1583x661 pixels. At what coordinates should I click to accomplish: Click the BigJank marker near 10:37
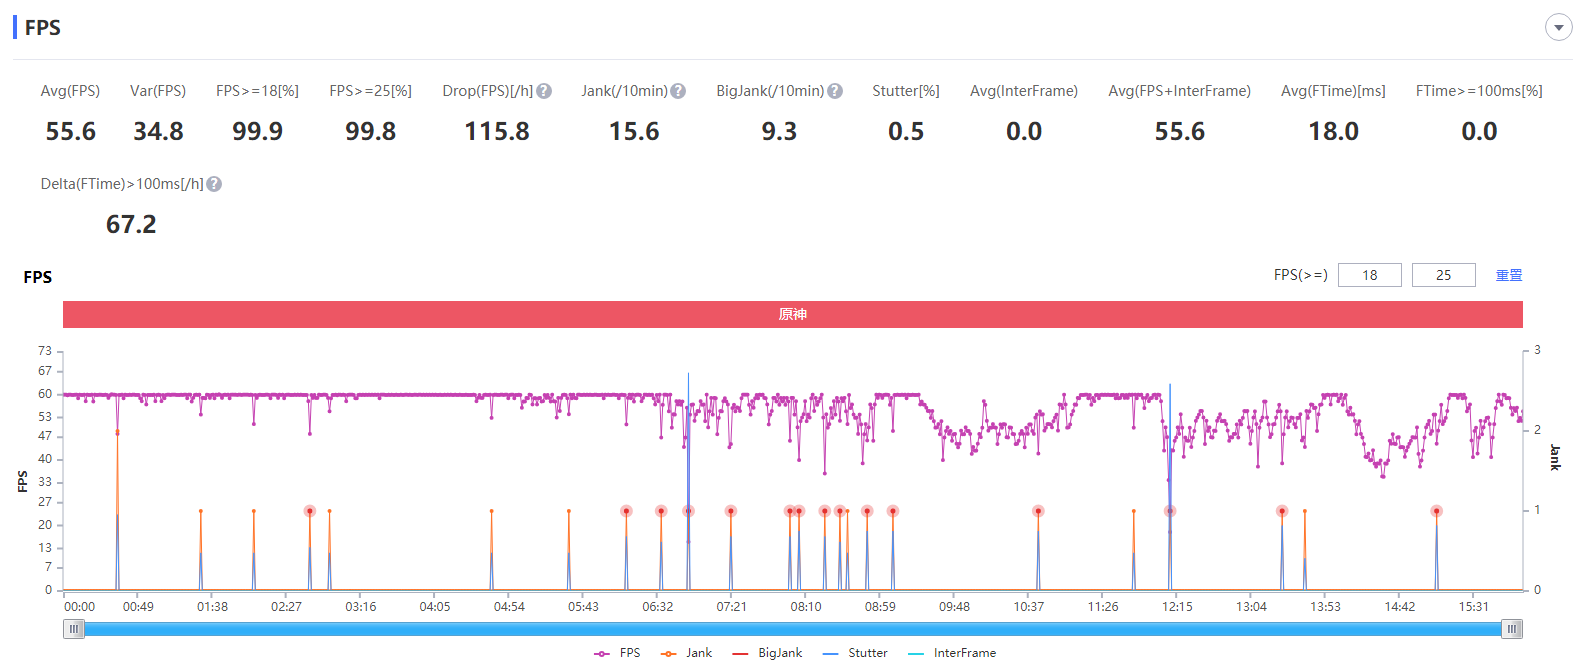click(1038, 511)
